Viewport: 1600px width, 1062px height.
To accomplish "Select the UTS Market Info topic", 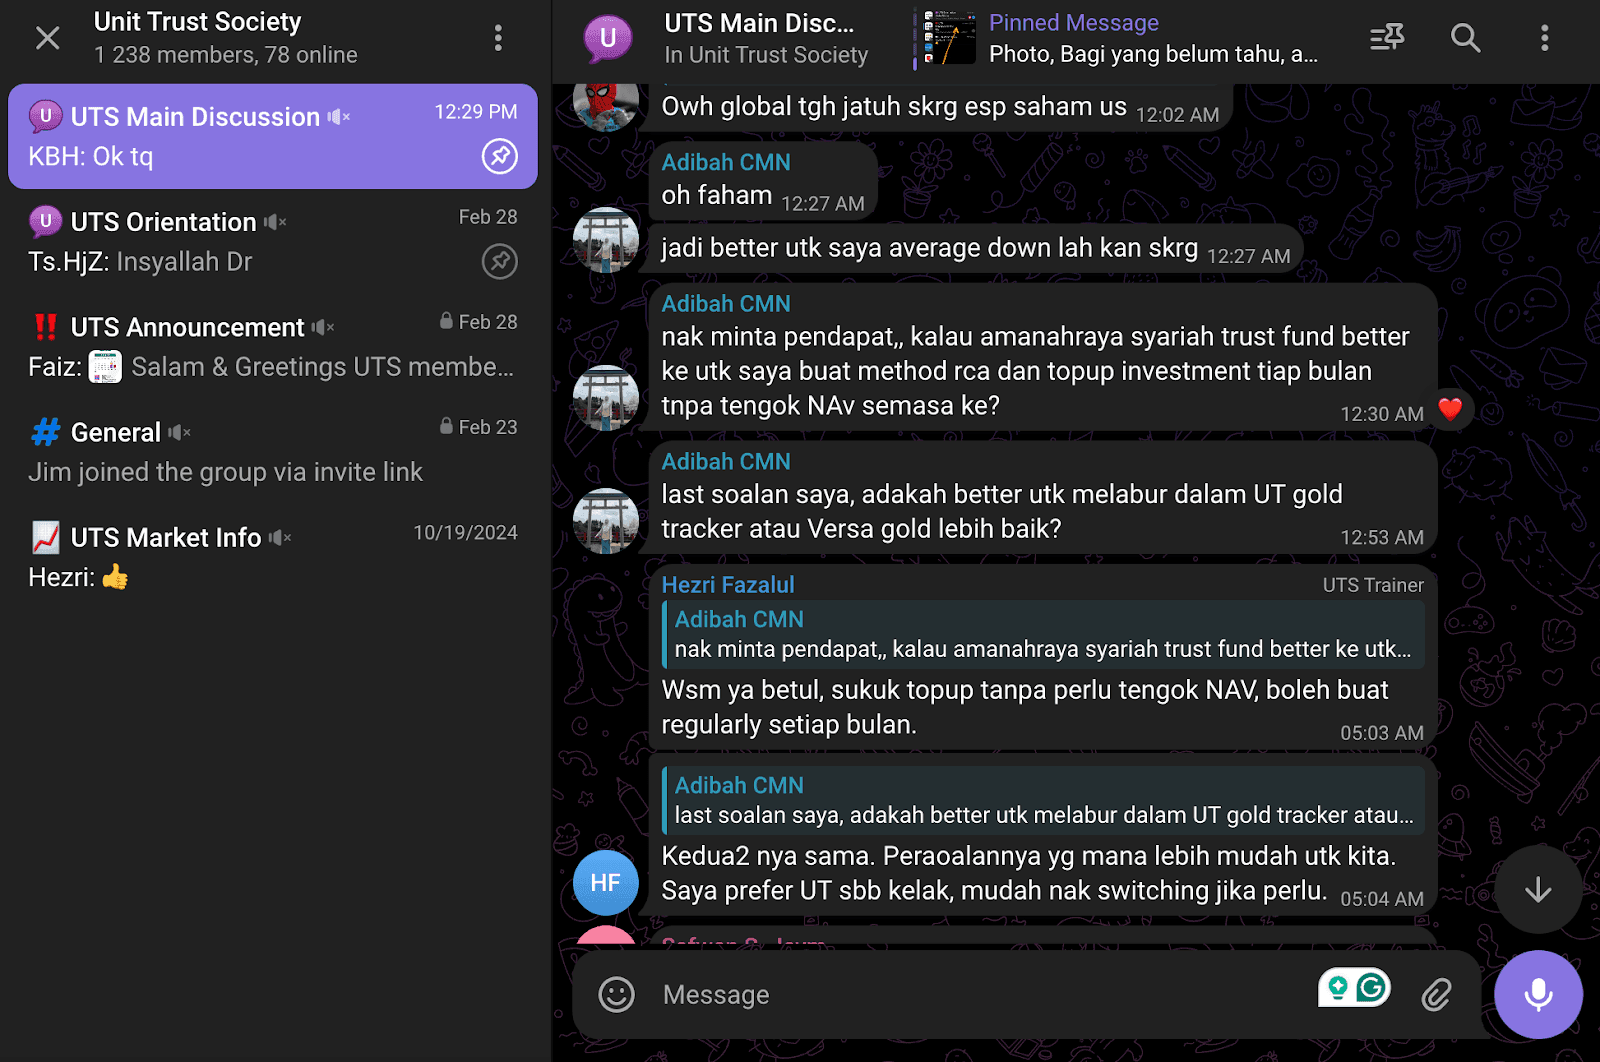I will click(273, 557).
